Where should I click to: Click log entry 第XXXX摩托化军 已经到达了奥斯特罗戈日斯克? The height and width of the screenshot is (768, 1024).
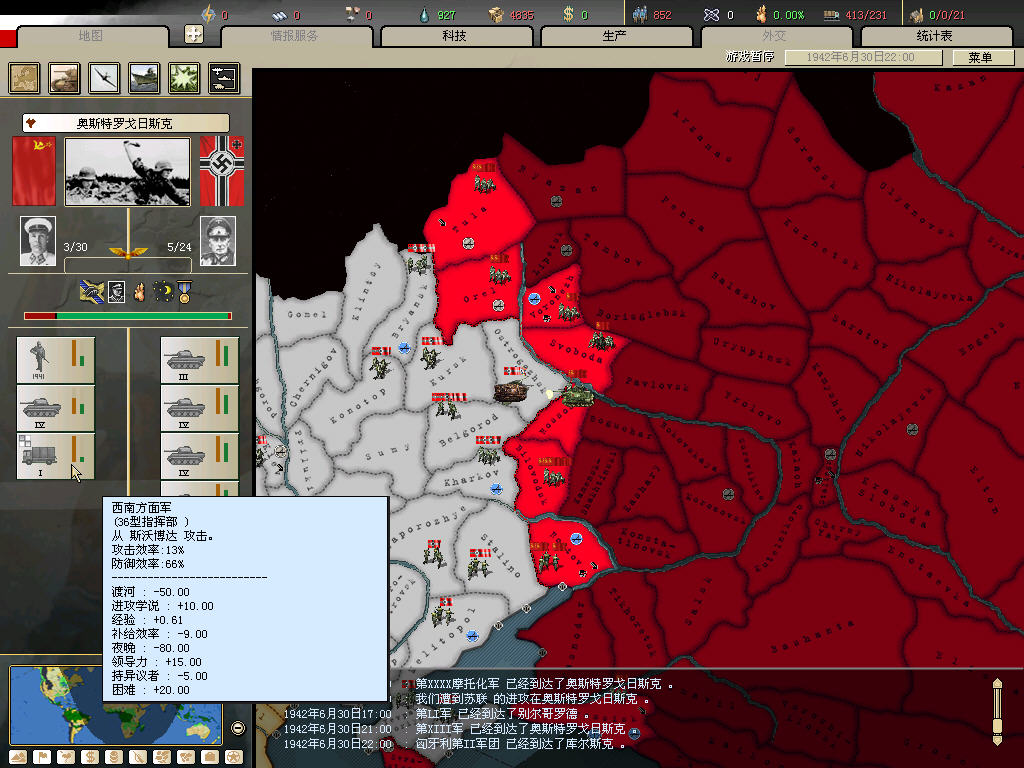[x=538, y=684]
